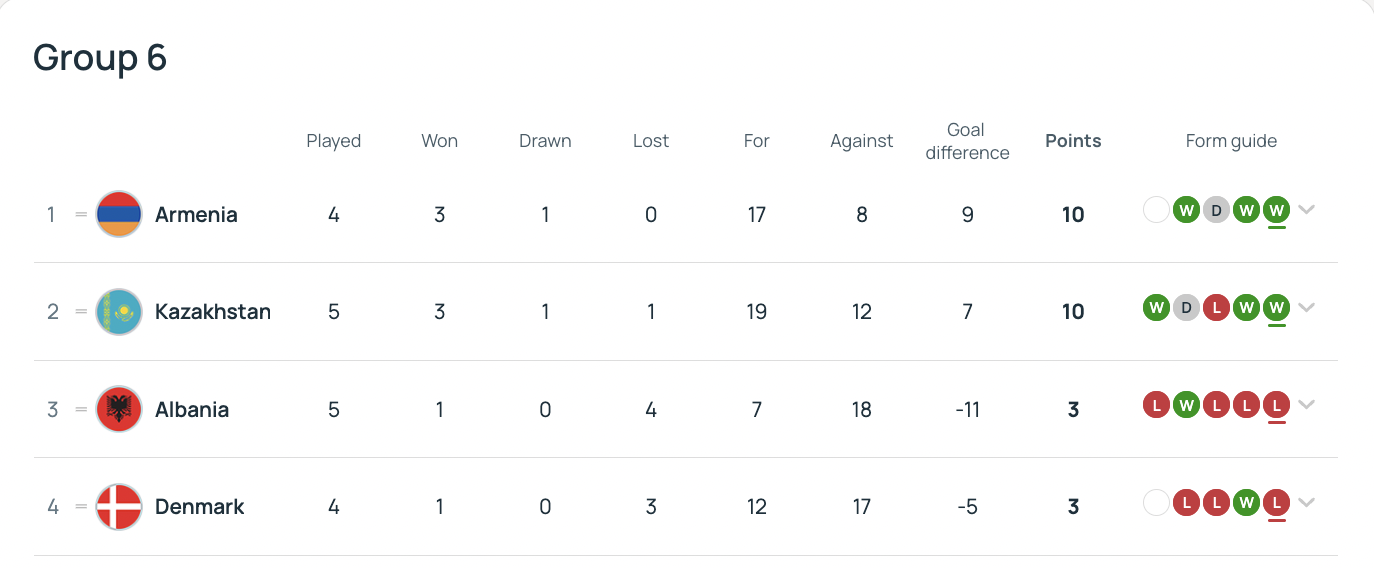Click the Denmark flag icon
1374x568 pixels.
click(119, 507)
